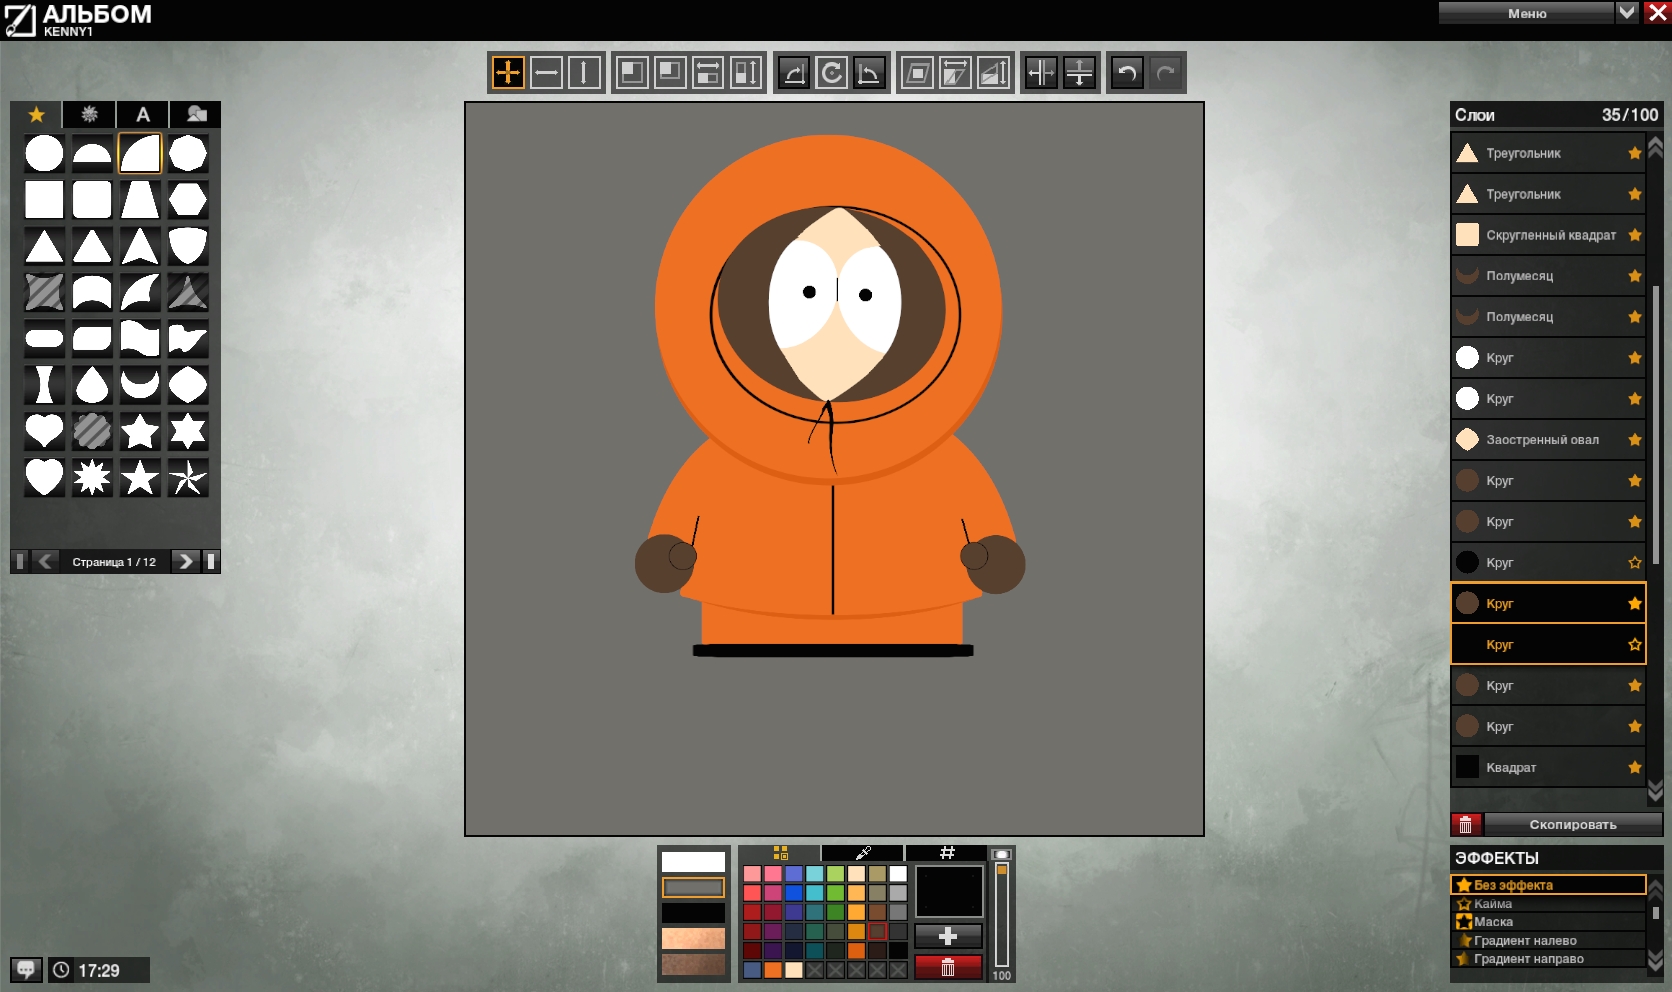Pick the octagon shape
1672x992 pixels.
tap(188, 153)
